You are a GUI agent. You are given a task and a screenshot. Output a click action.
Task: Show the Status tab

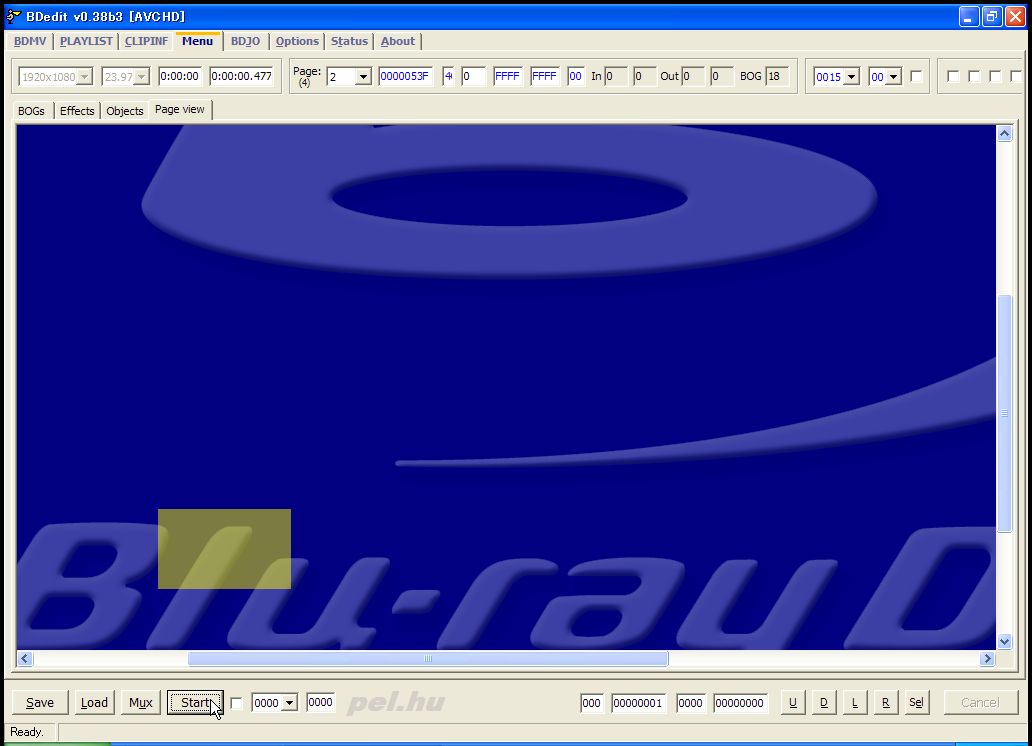coord(349,41)
